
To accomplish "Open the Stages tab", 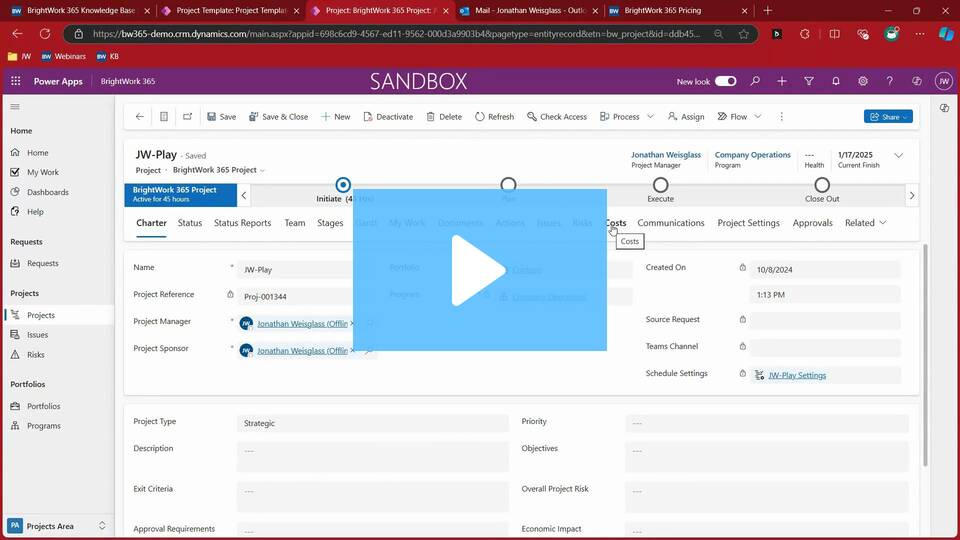I will click(330, 223).
